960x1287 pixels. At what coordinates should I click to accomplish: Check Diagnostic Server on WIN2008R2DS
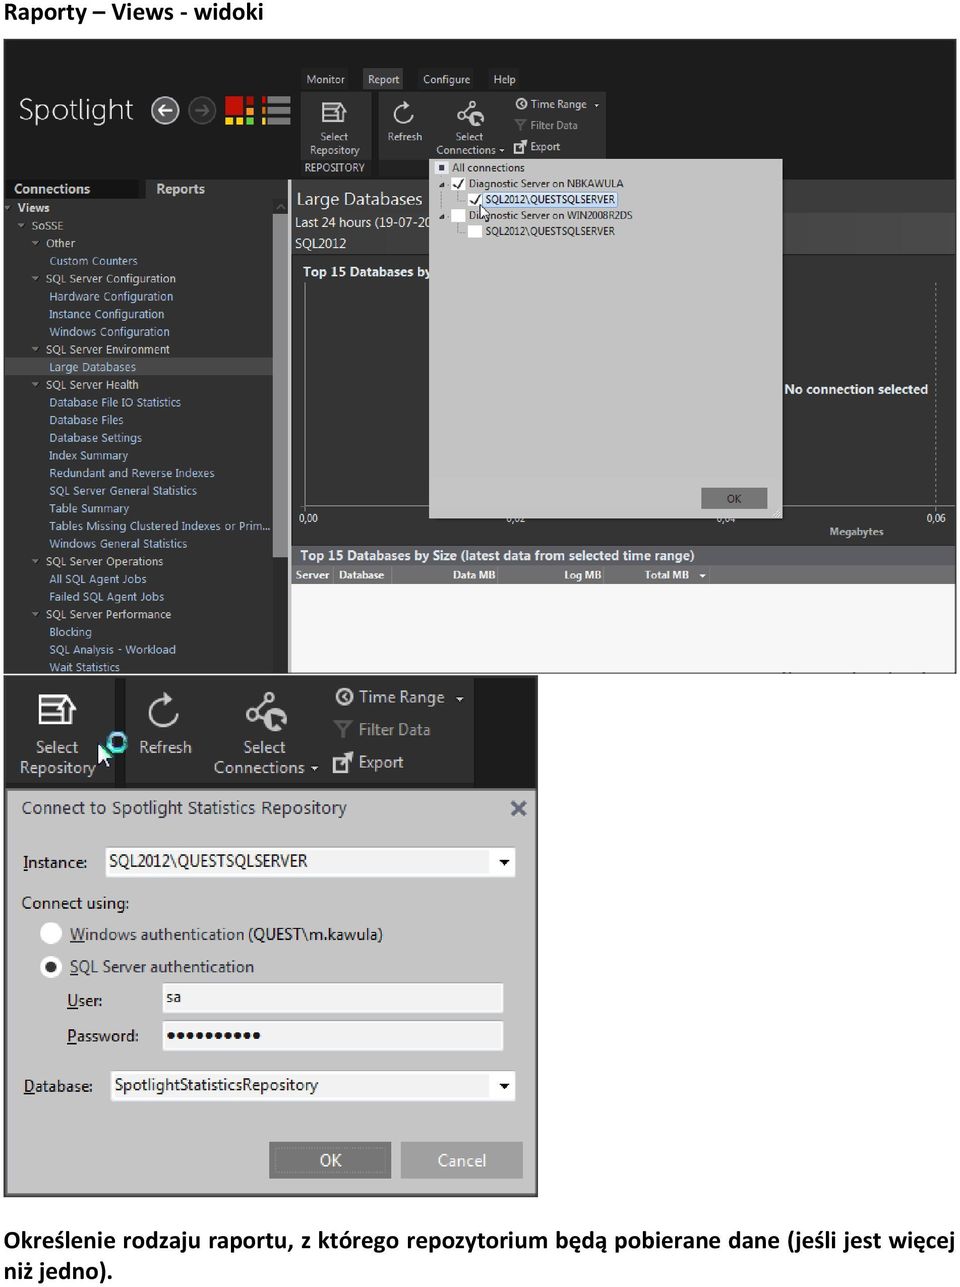458,215
